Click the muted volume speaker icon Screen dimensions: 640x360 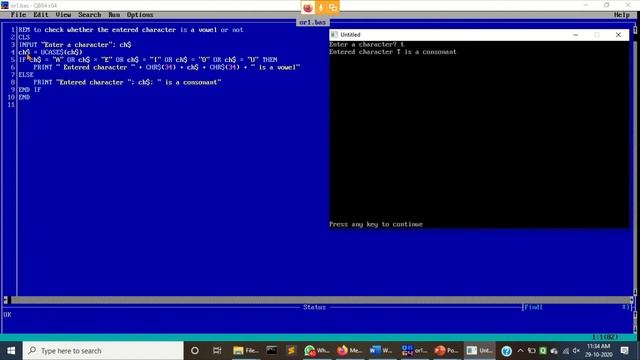click(576, 351)
